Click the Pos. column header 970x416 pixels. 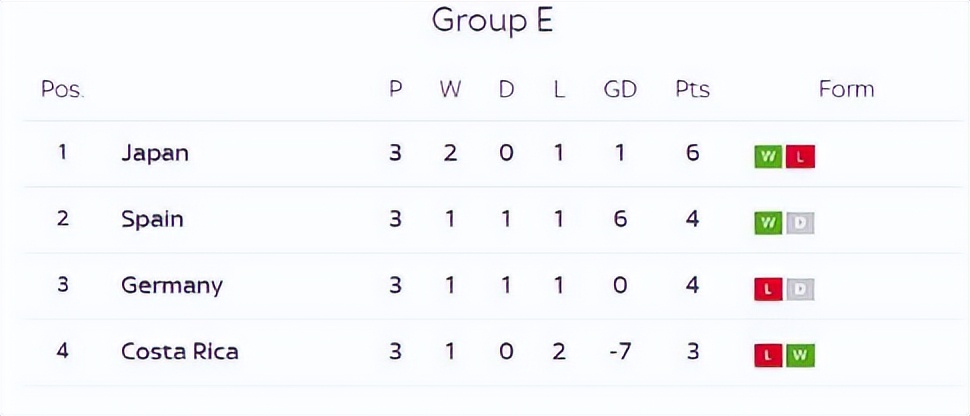(62, 89)
